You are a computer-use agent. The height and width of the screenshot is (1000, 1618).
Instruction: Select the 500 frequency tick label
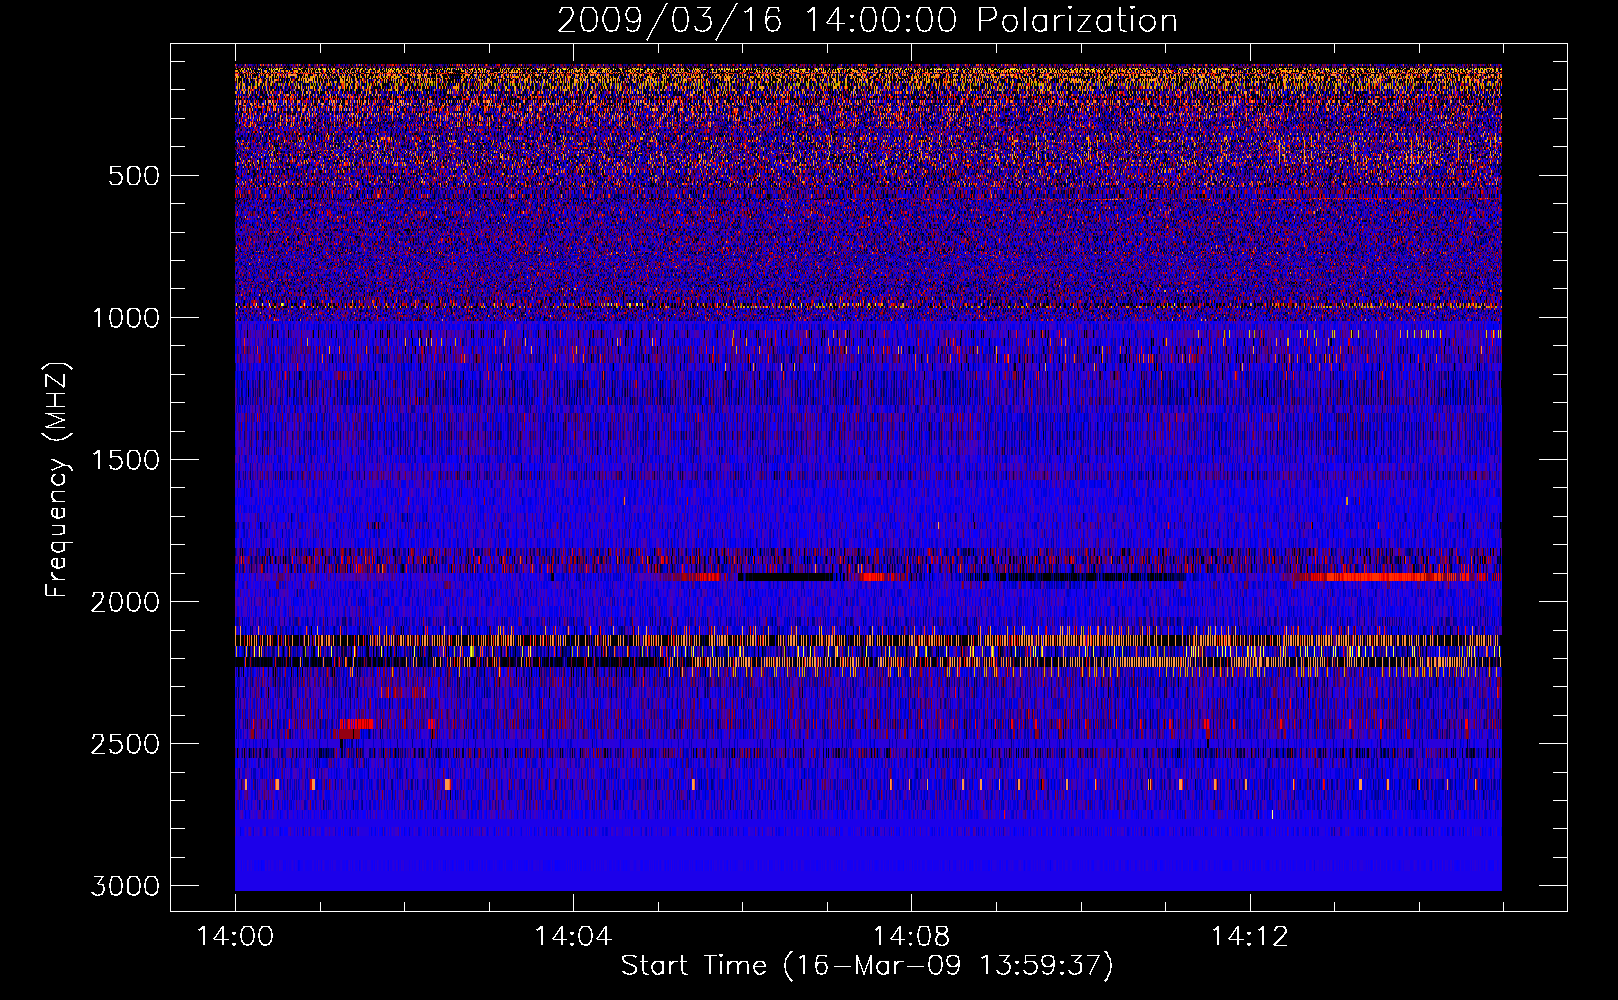tap(134, 176)
